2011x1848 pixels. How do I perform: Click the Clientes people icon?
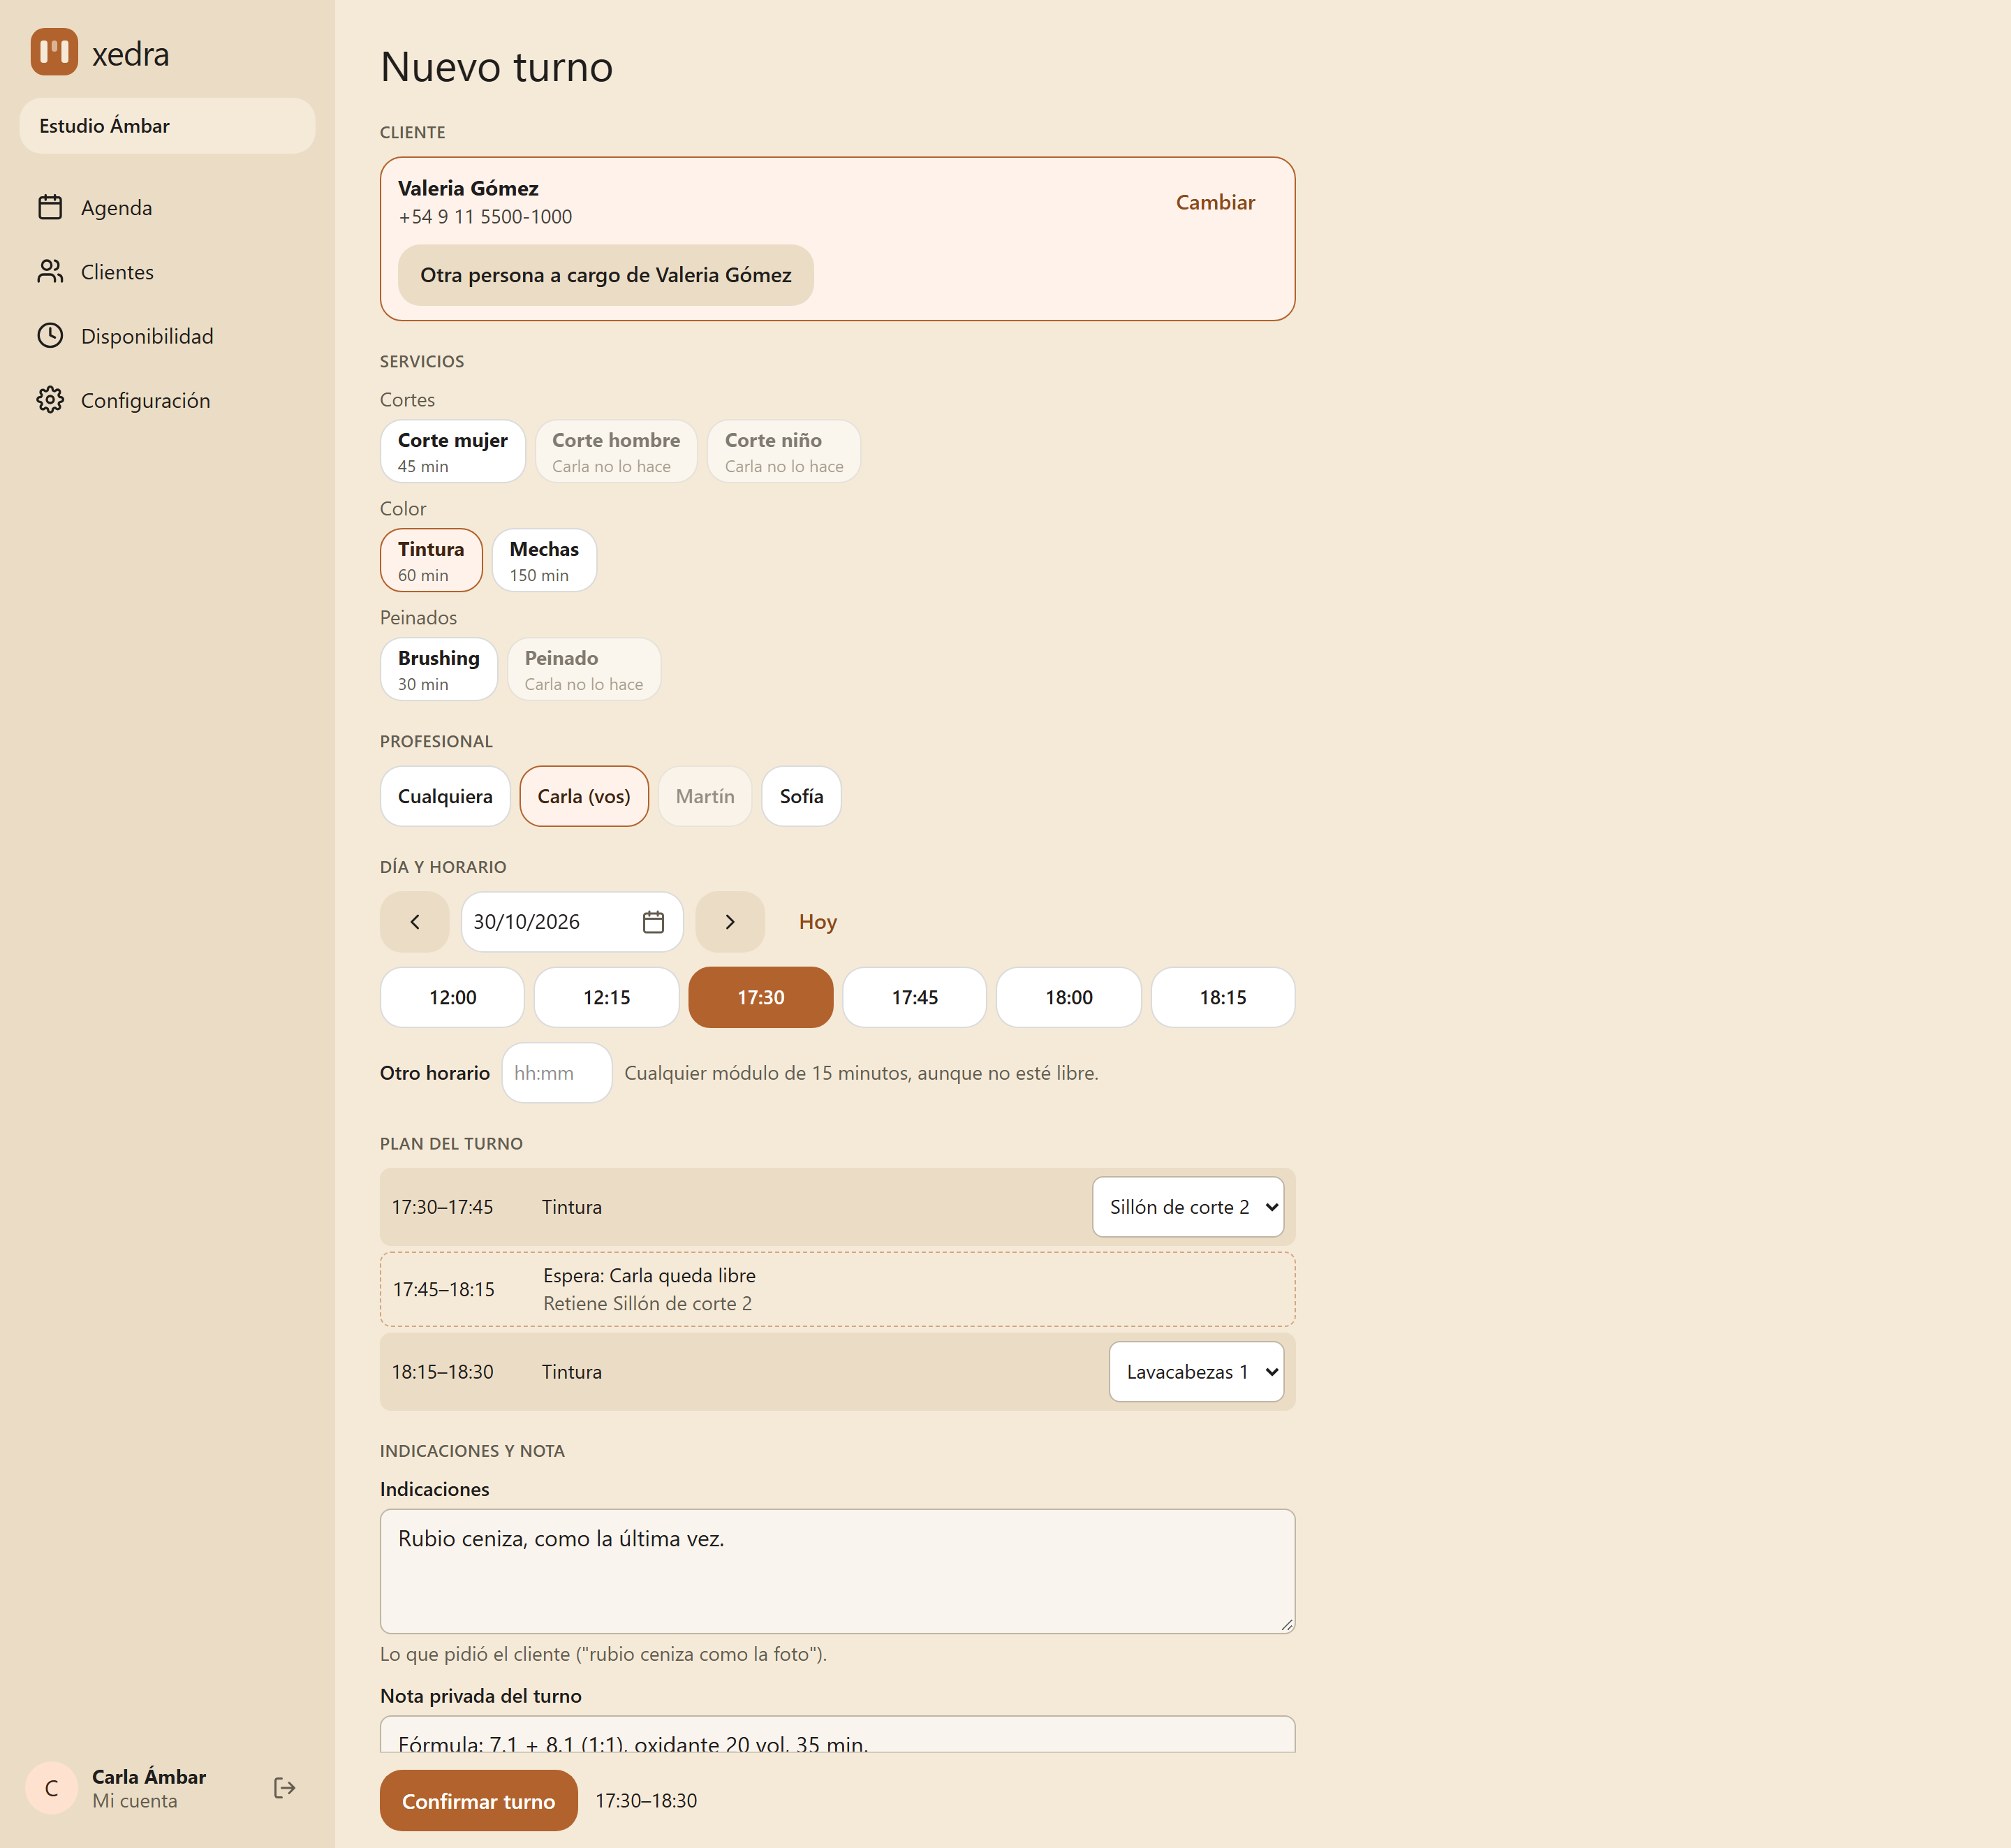coord(50,271)
